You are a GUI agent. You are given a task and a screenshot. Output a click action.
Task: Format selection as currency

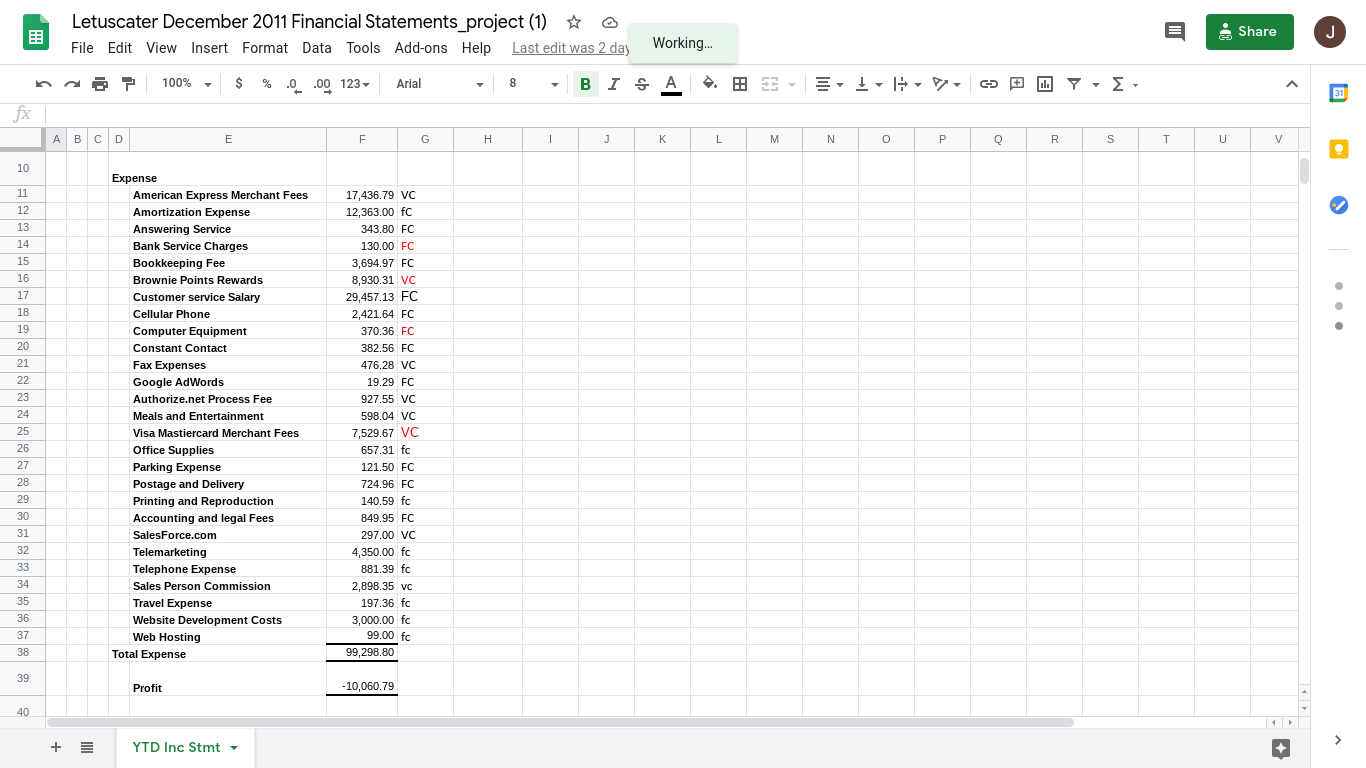tap(239, 84)
